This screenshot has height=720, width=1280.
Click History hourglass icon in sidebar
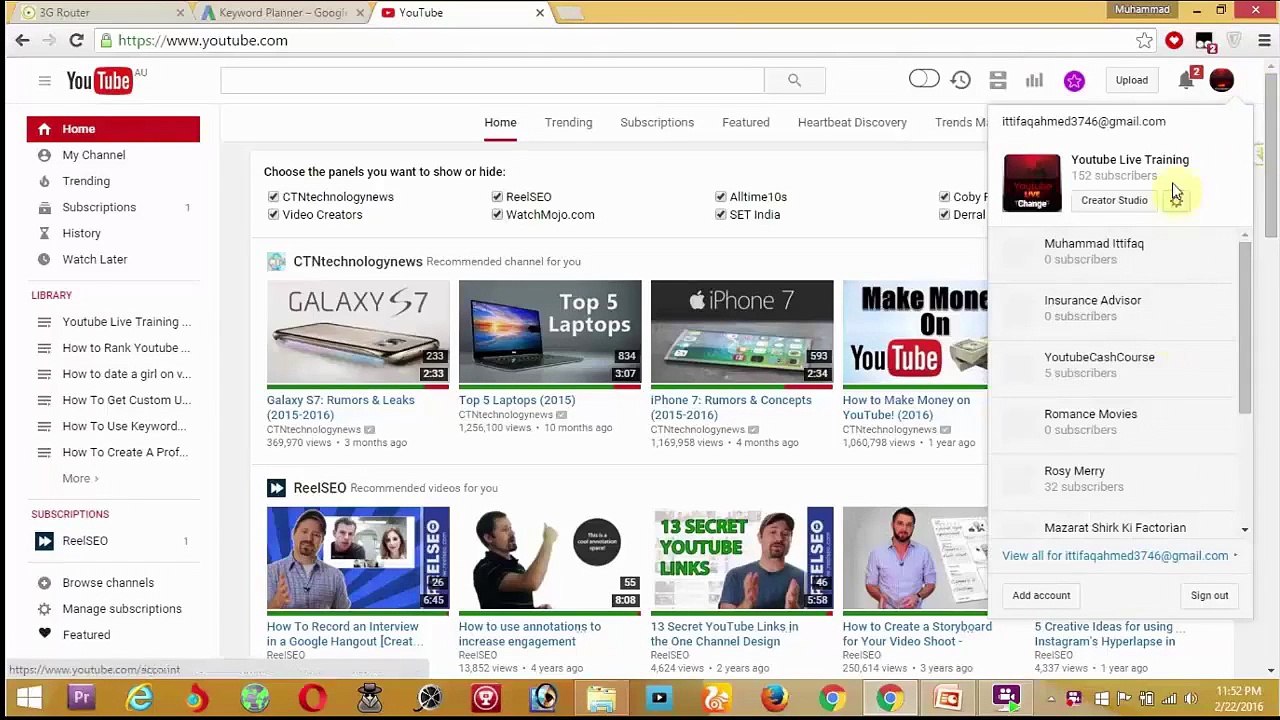coord(44,233)
